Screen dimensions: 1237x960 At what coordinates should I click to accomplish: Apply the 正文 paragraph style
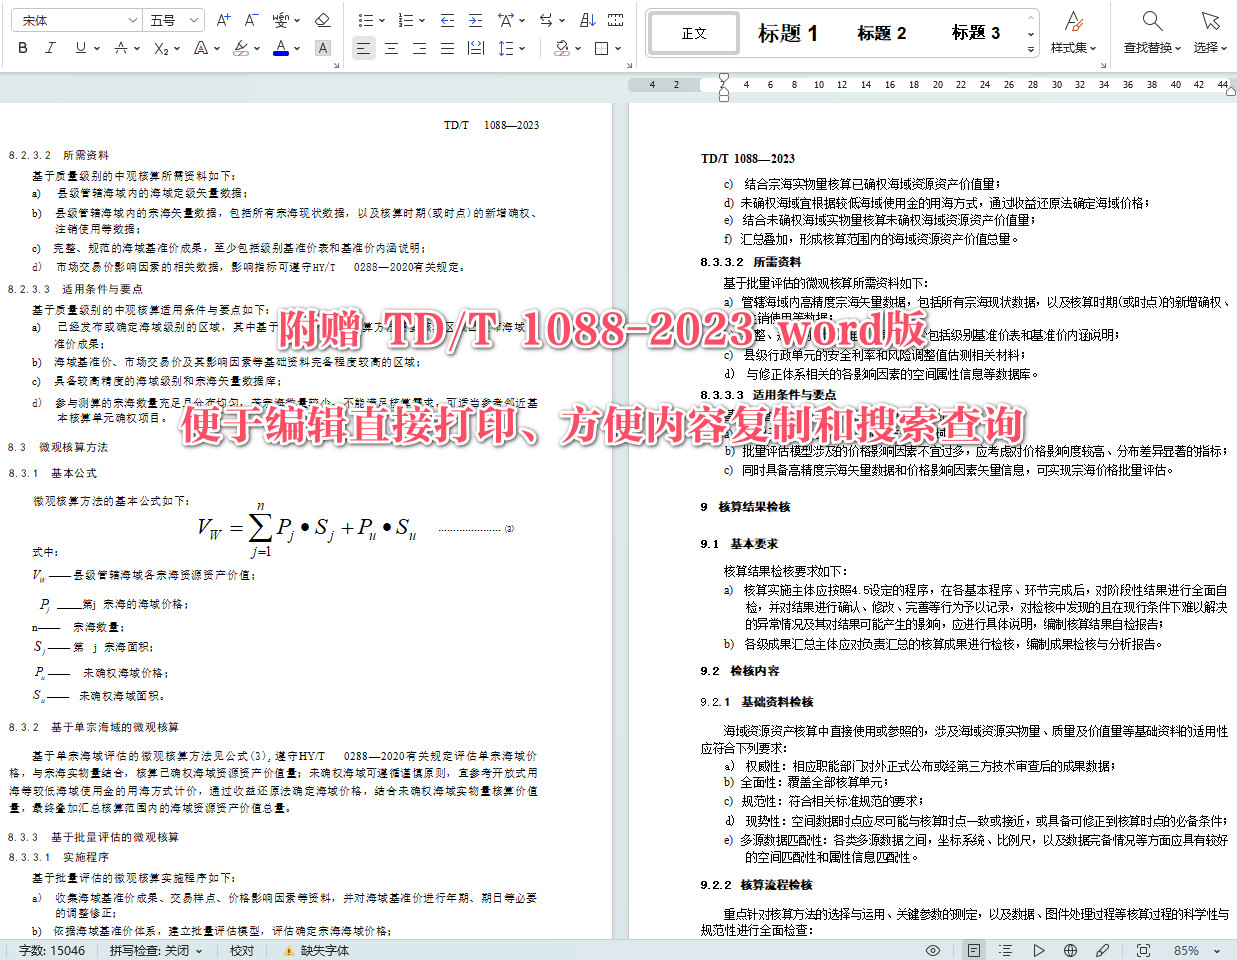693,32
